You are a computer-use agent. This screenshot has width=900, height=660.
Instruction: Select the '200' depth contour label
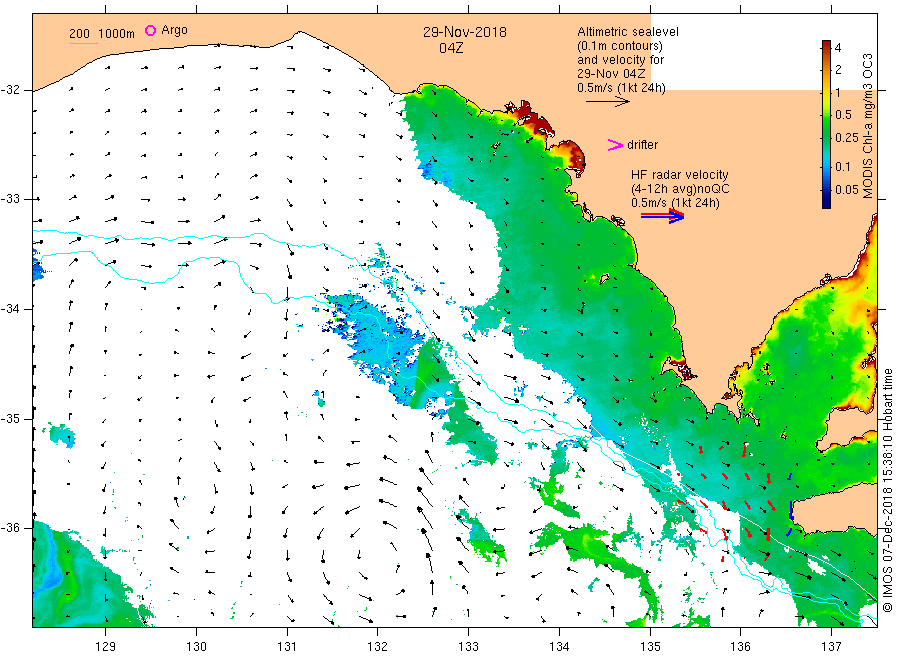pyautogui.click(x=79, y=33)
